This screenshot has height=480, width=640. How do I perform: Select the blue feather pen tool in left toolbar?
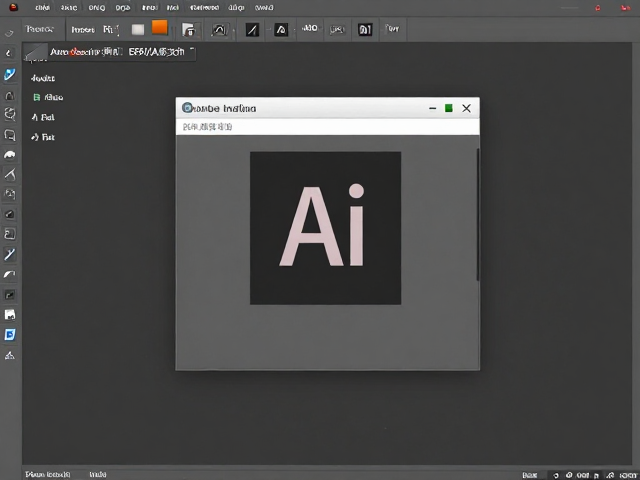click(10, 74)
